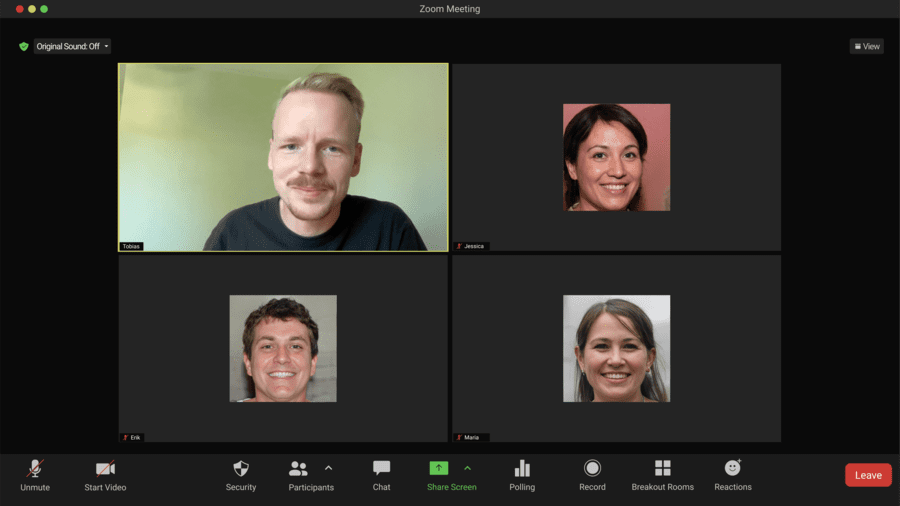Launch the Polling feature
The width and height of the screenshot is (900, 506).
[x=522, y=469]
